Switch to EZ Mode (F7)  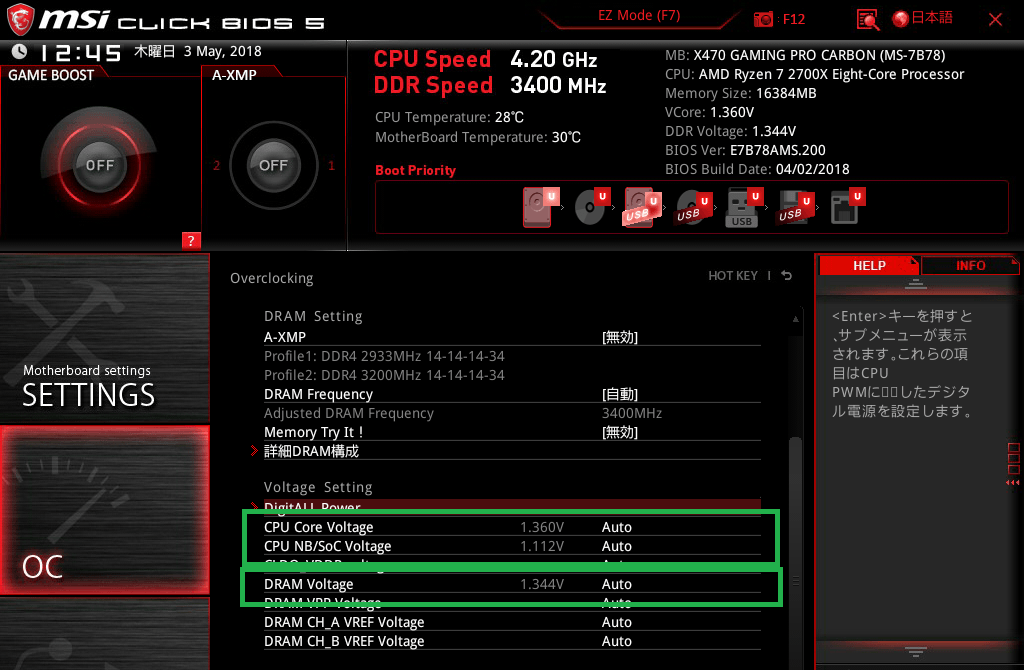pos(639,16)
